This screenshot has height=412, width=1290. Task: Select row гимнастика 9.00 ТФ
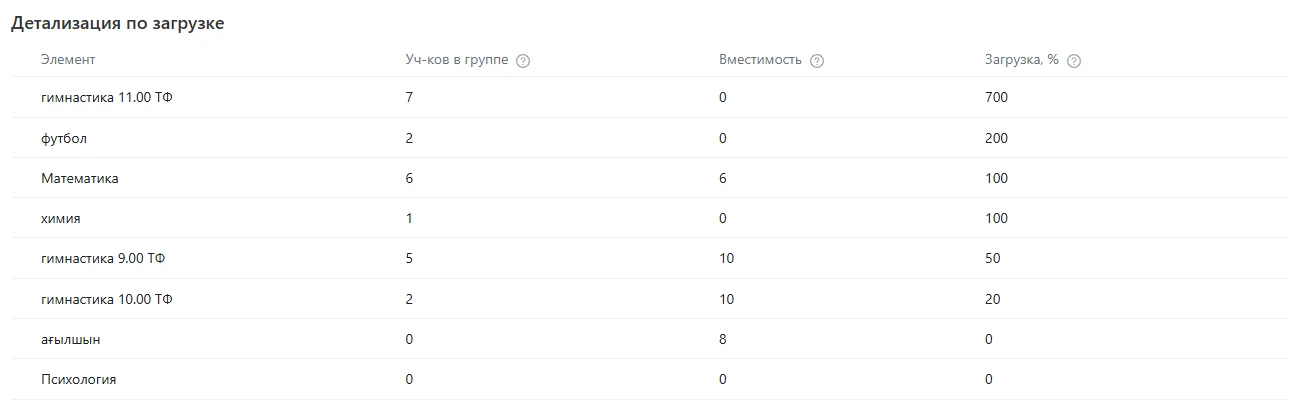[649, 258]
